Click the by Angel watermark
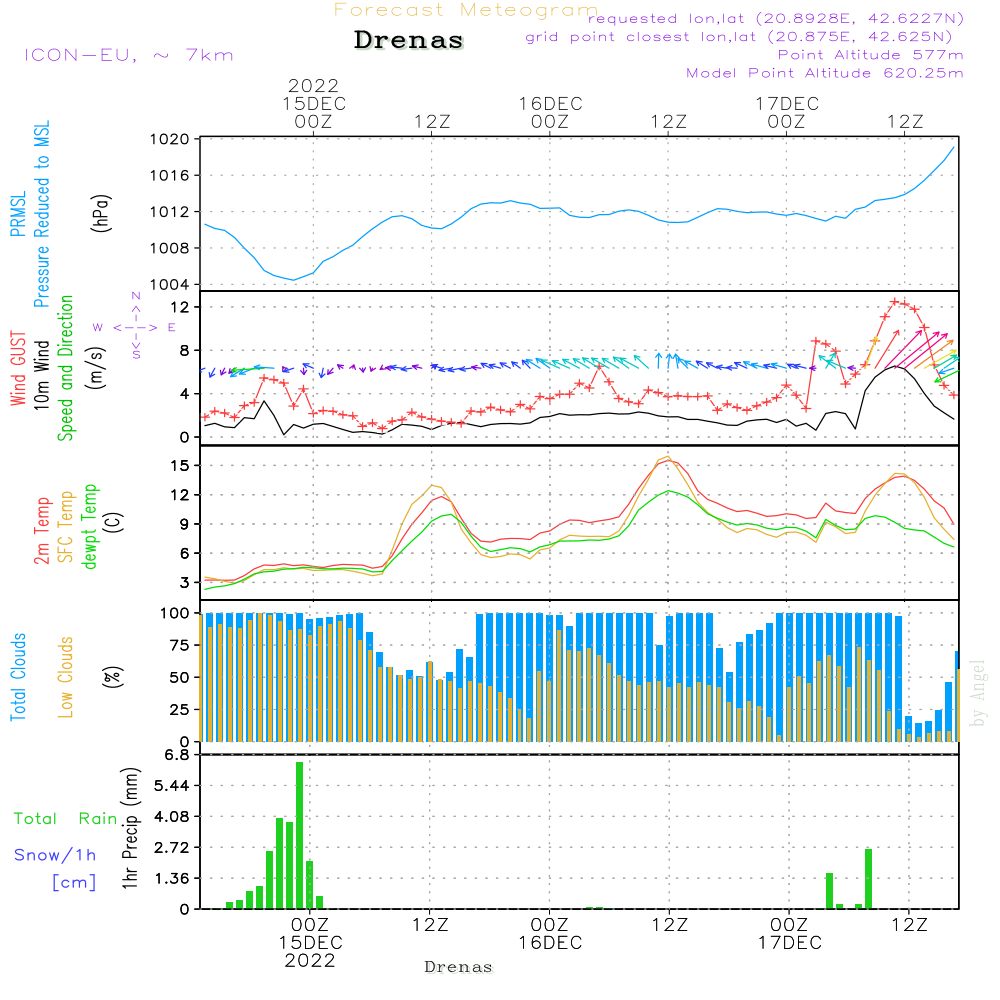The width and height of the screenshot is (1000, 1000). 978,693
